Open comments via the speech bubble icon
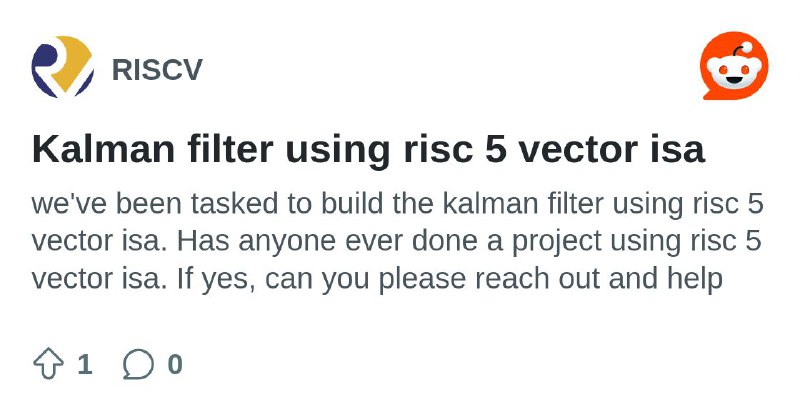 [138, 364]
